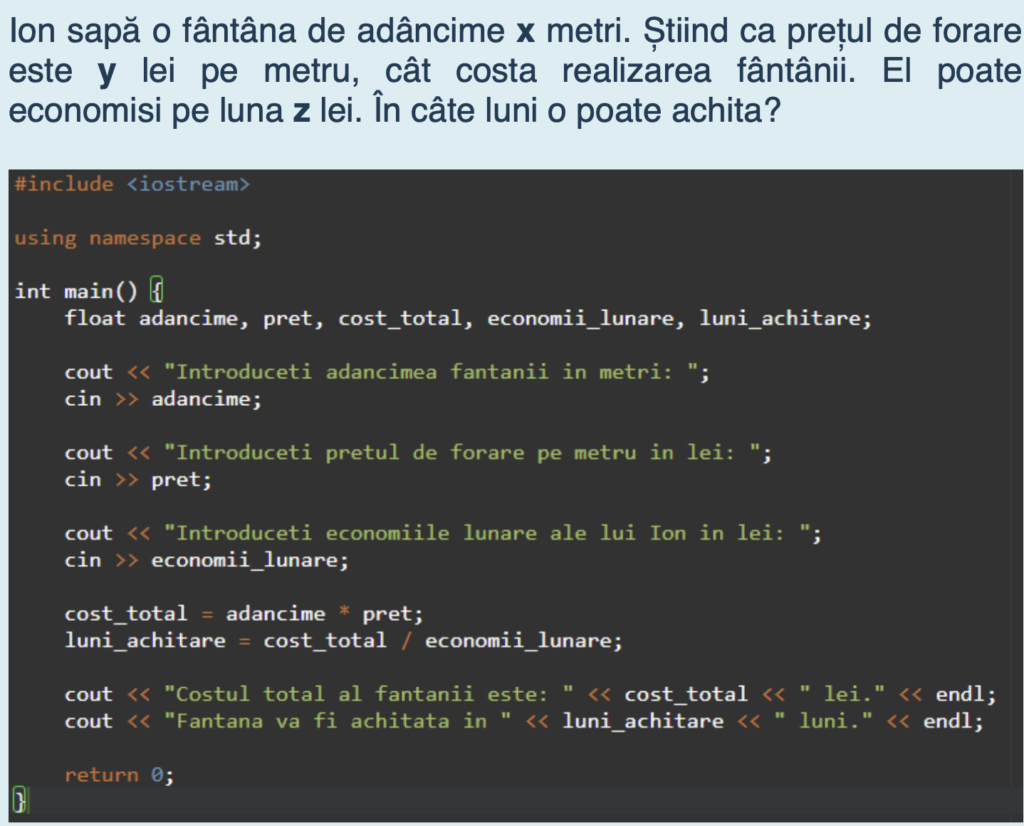This screenshot has height=826, width=1024.
Task: Click the #include directive
Action: coord(64,184)
